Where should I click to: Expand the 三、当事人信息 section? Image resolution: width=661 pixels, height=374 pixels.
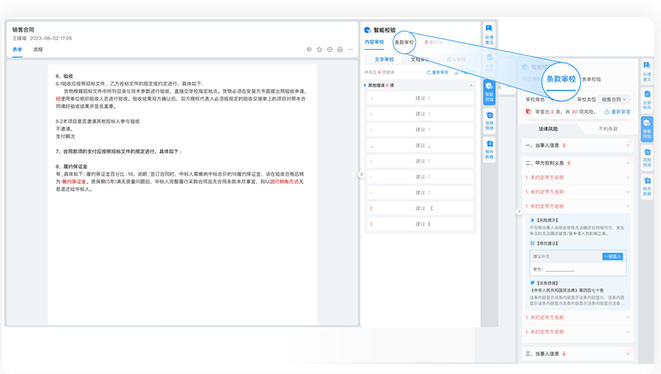point(577,354)
